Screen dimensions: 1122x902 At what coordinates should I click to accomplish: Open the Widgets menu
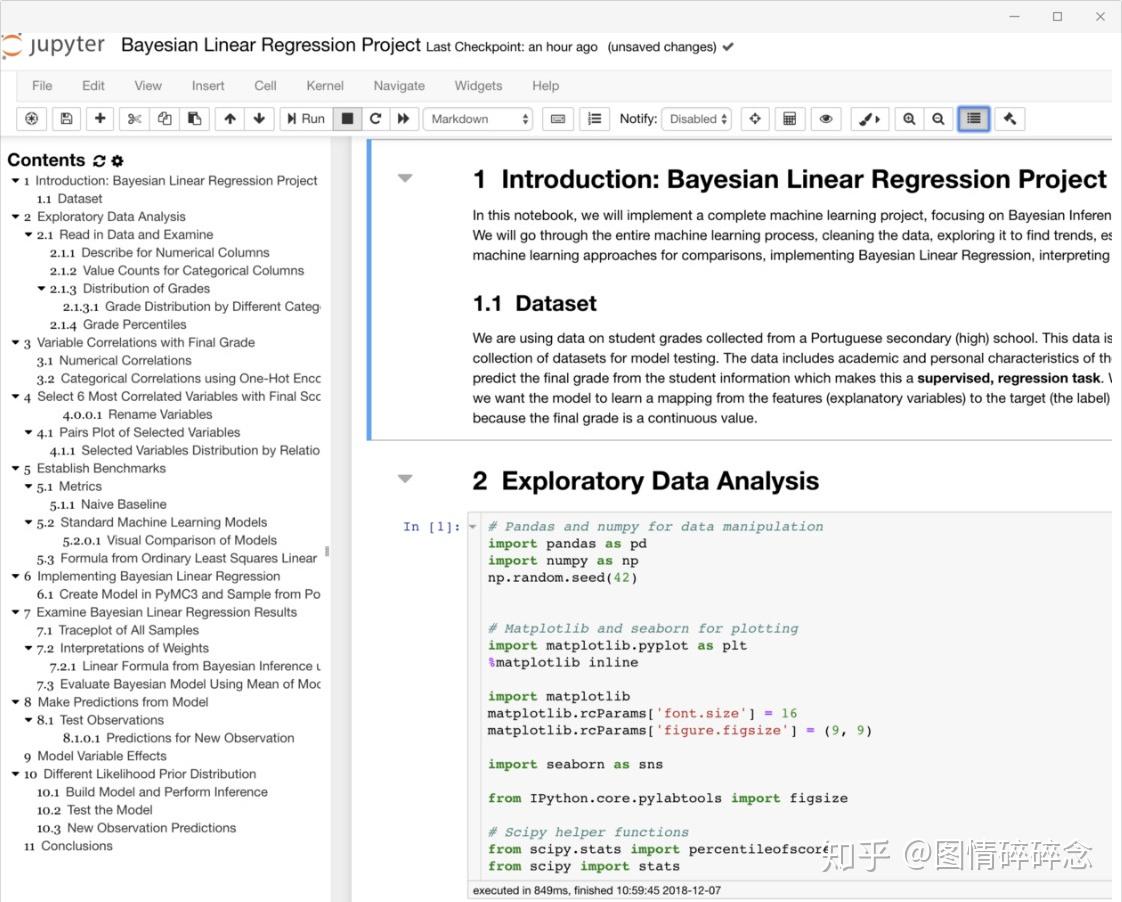point(478,86)
